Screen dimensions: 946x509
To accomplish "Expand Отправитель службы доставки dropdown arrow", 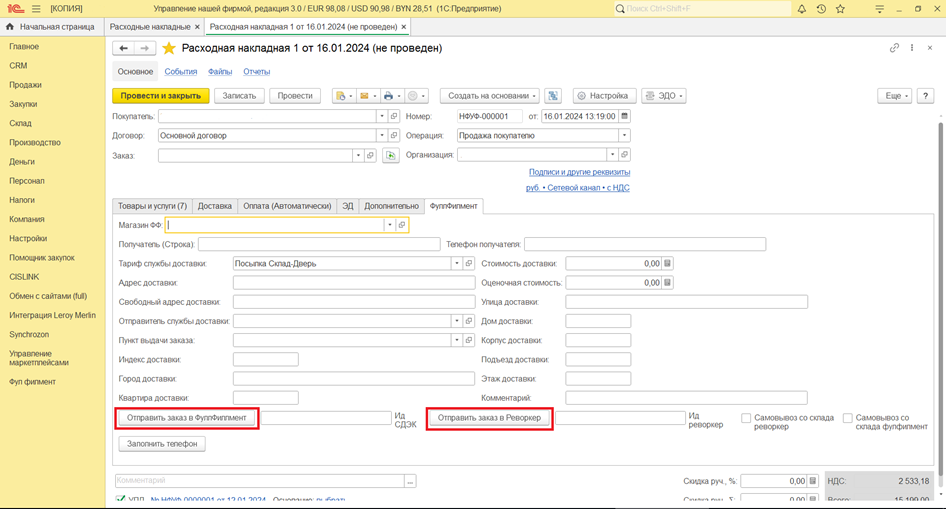I will pyautogui.click(x=457, y=321).
